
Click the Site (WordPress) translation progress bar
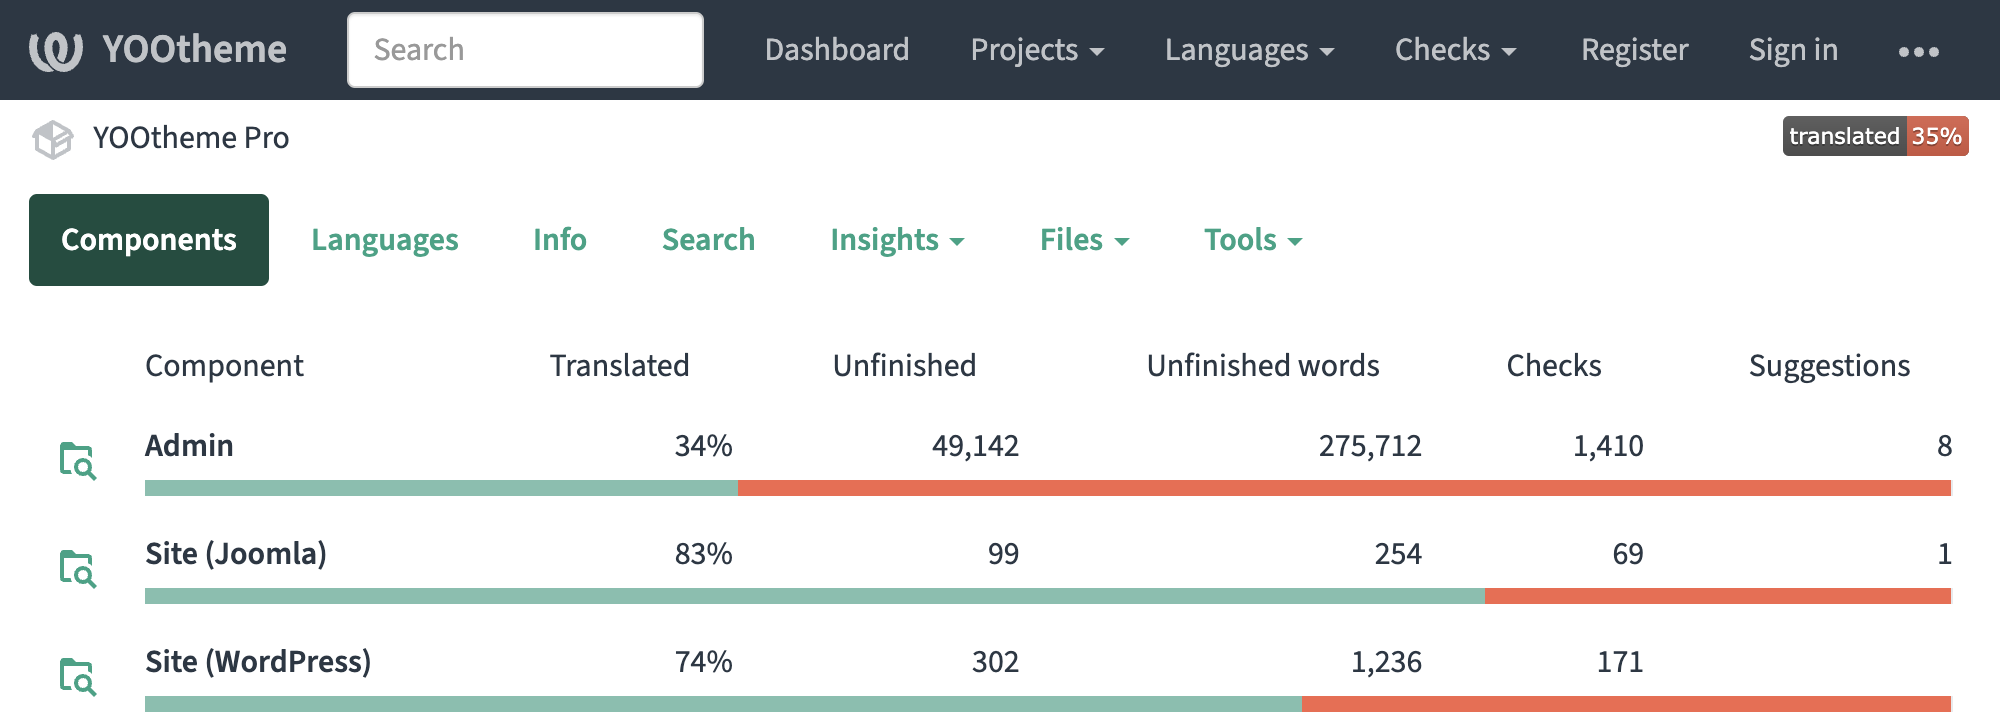click(1048, 704)
